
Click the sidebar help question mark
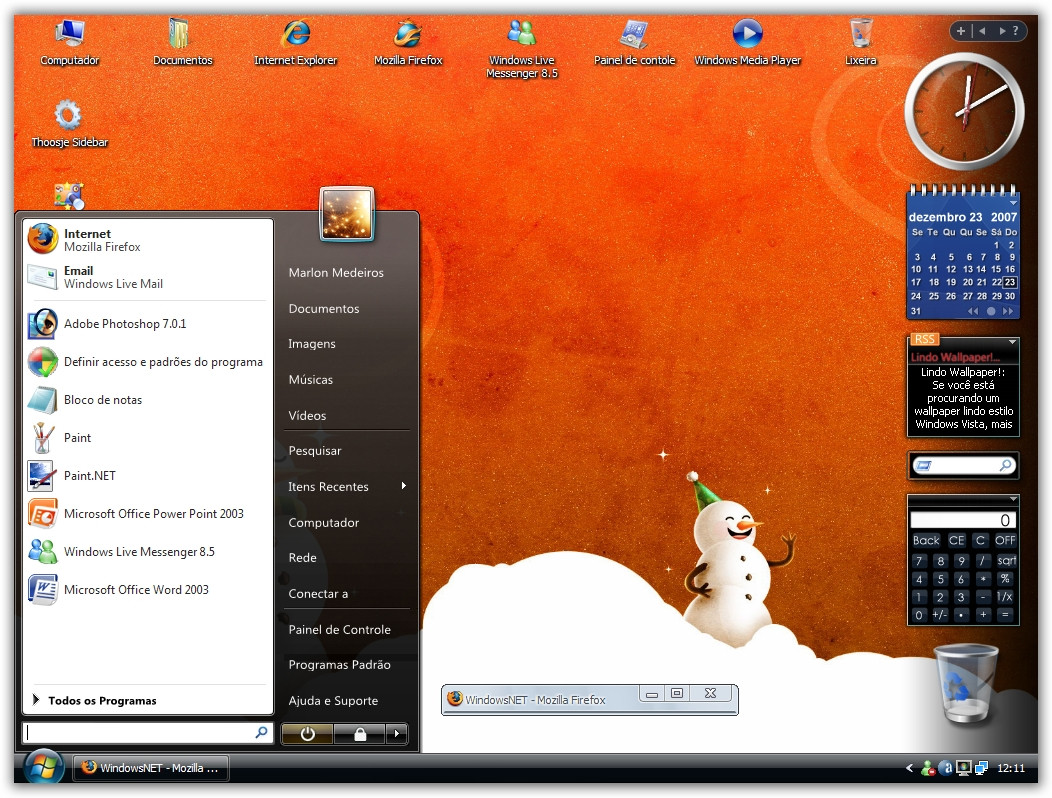click(1015, 31)
